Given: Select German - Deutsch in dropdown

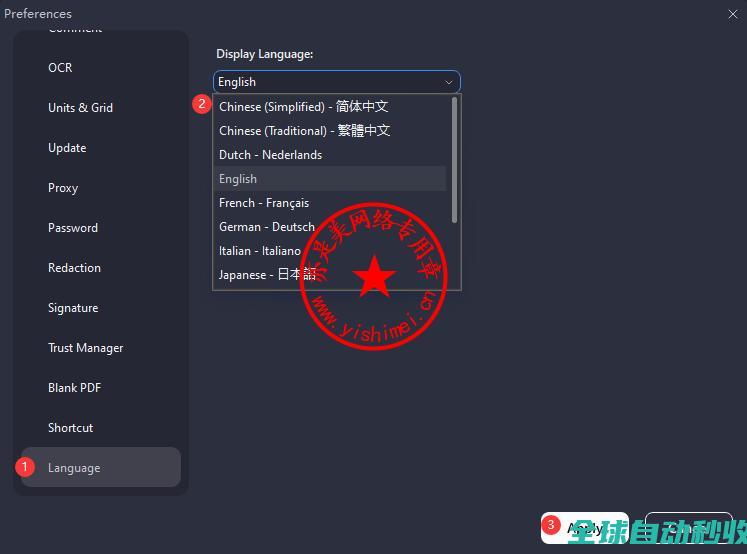Looking at the screenshot, I should point(267,227).
